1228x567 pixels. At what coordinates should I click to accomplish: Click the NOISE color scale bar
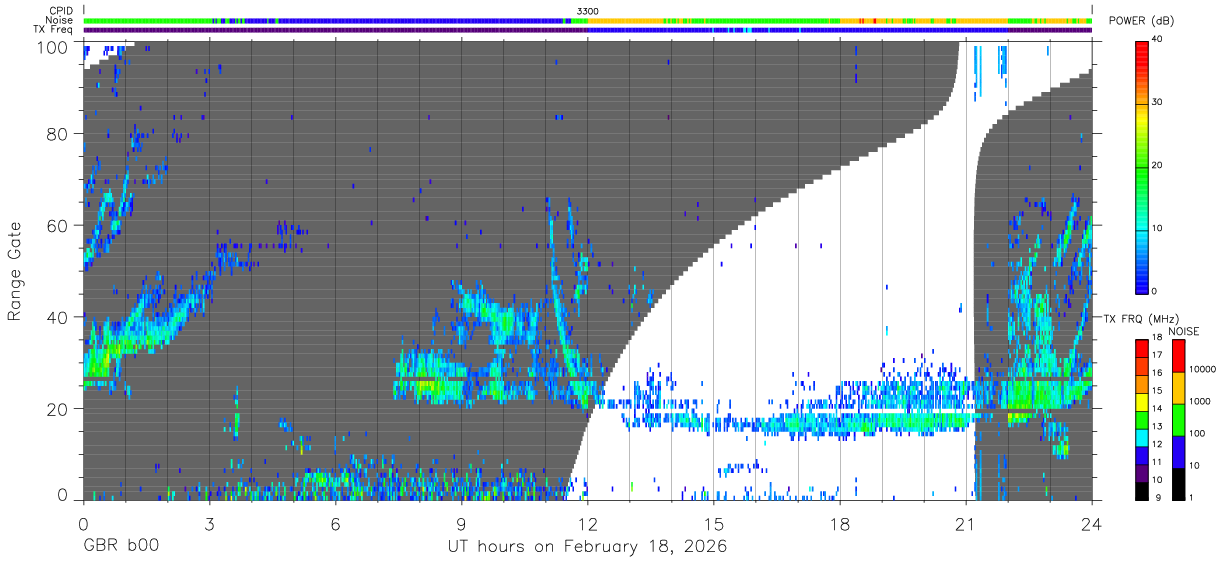1179,420
